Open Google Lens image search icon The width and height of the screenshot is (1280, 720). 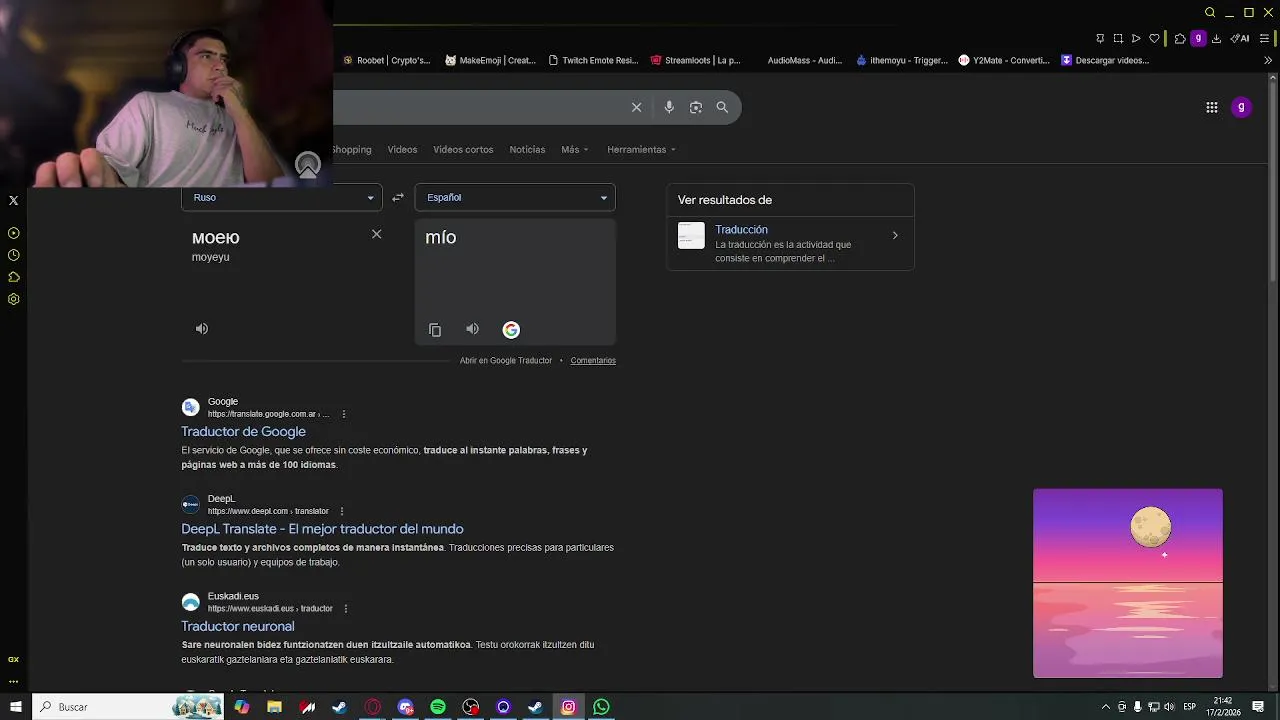(x=696, y=107)
